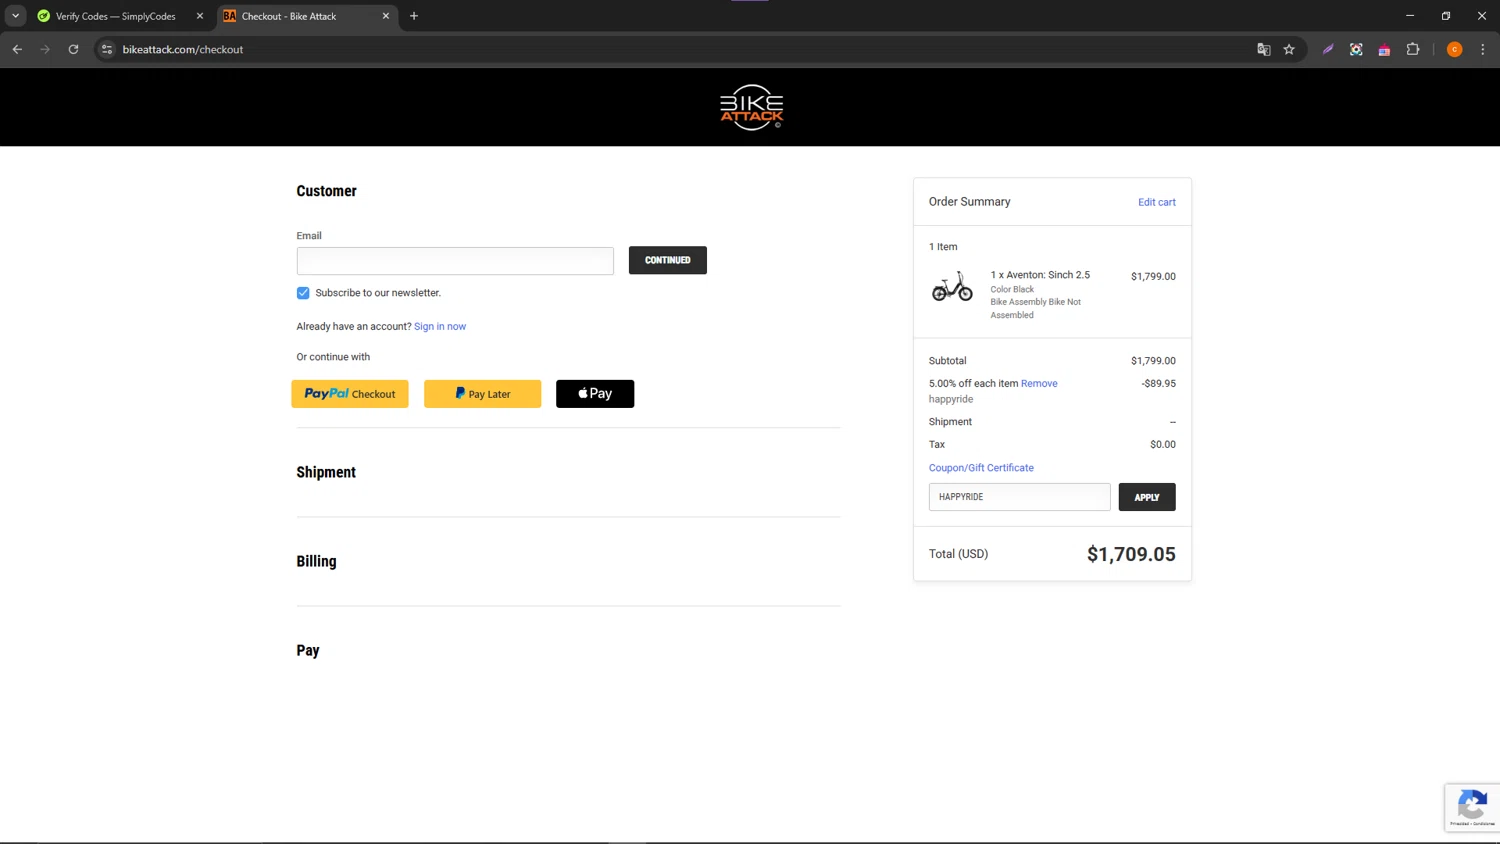Click Edit cart link
Screen dimensions: 1500x844
[x=1156, y=202]
